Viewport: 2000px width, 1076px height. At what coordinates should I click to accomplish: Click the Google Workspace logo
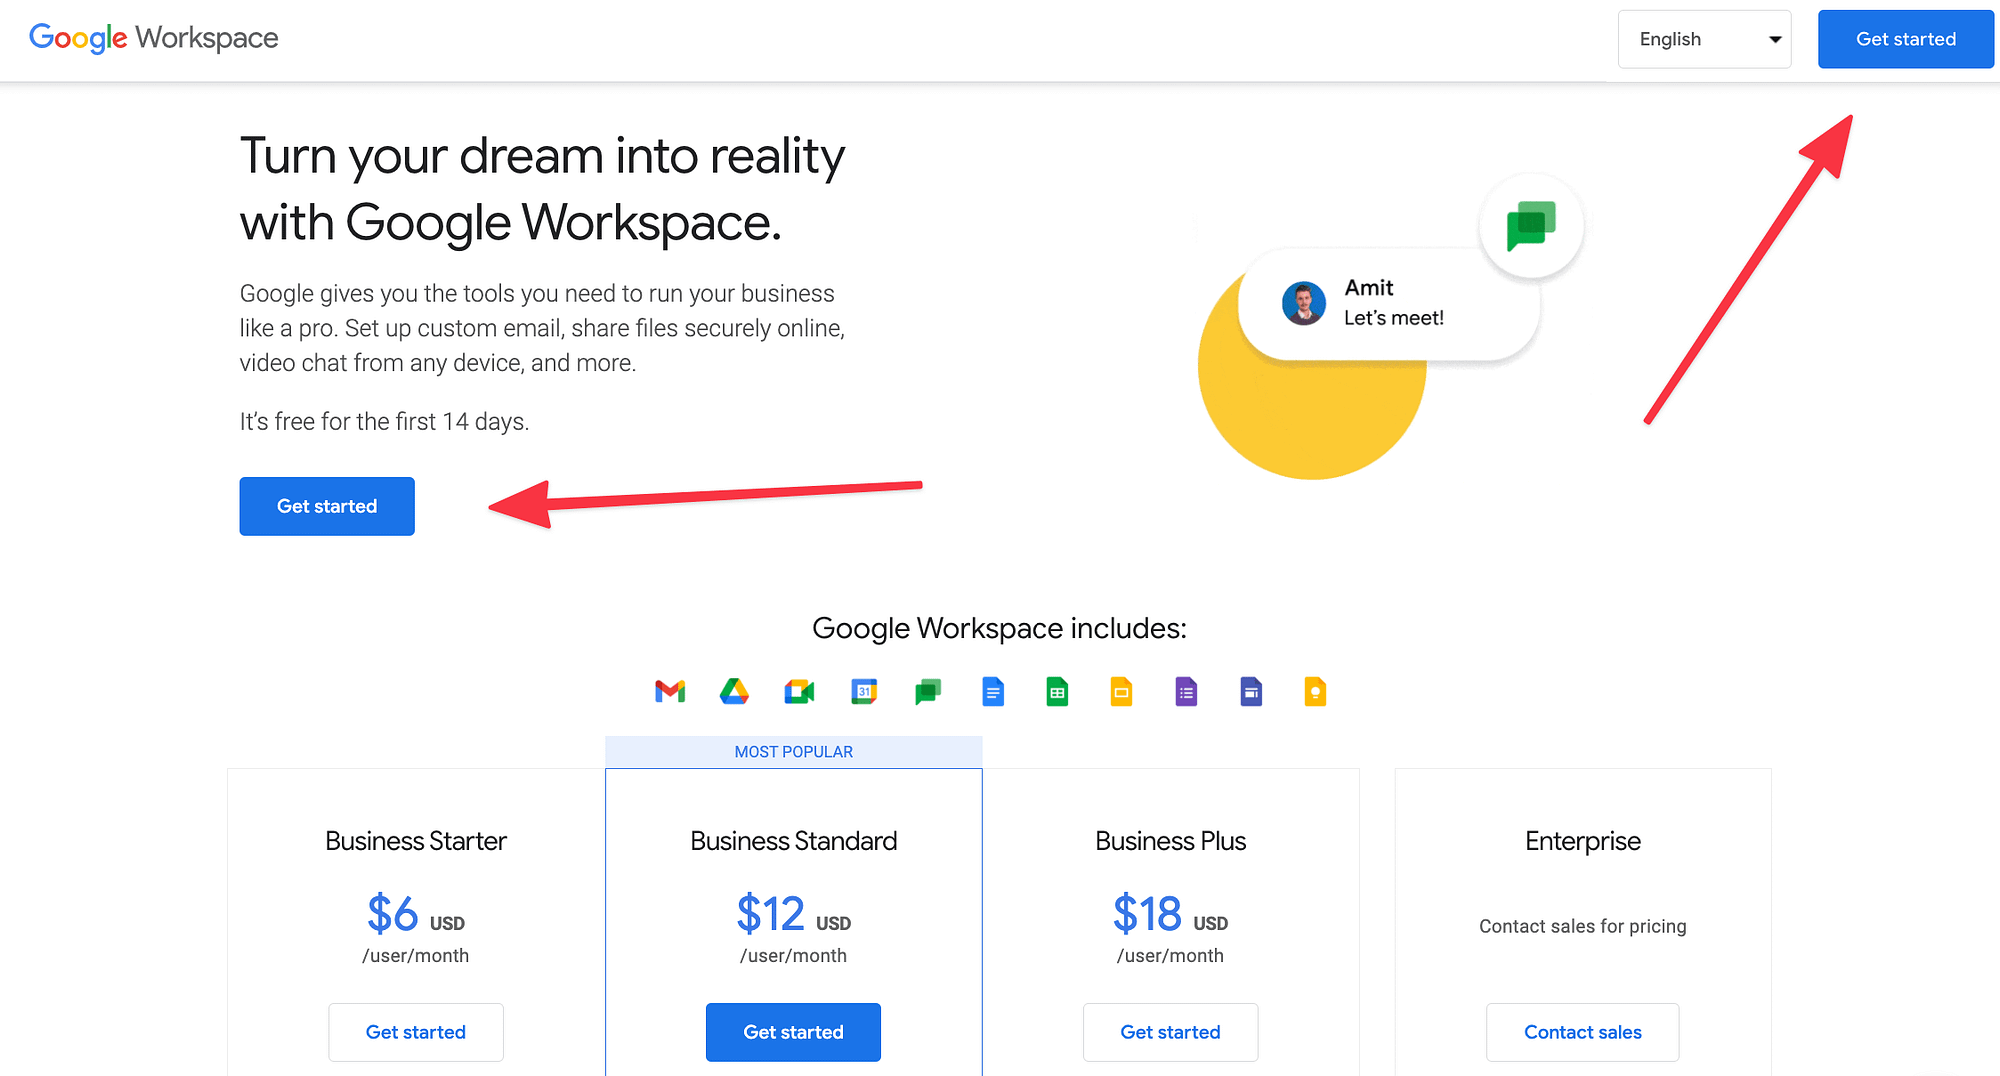coord(153,38)
